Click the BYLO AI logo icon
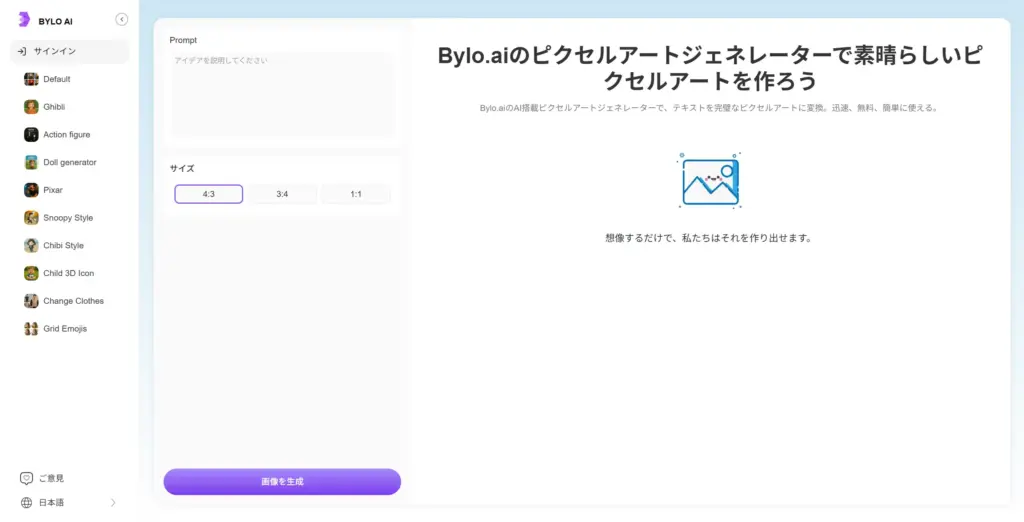 24,20
